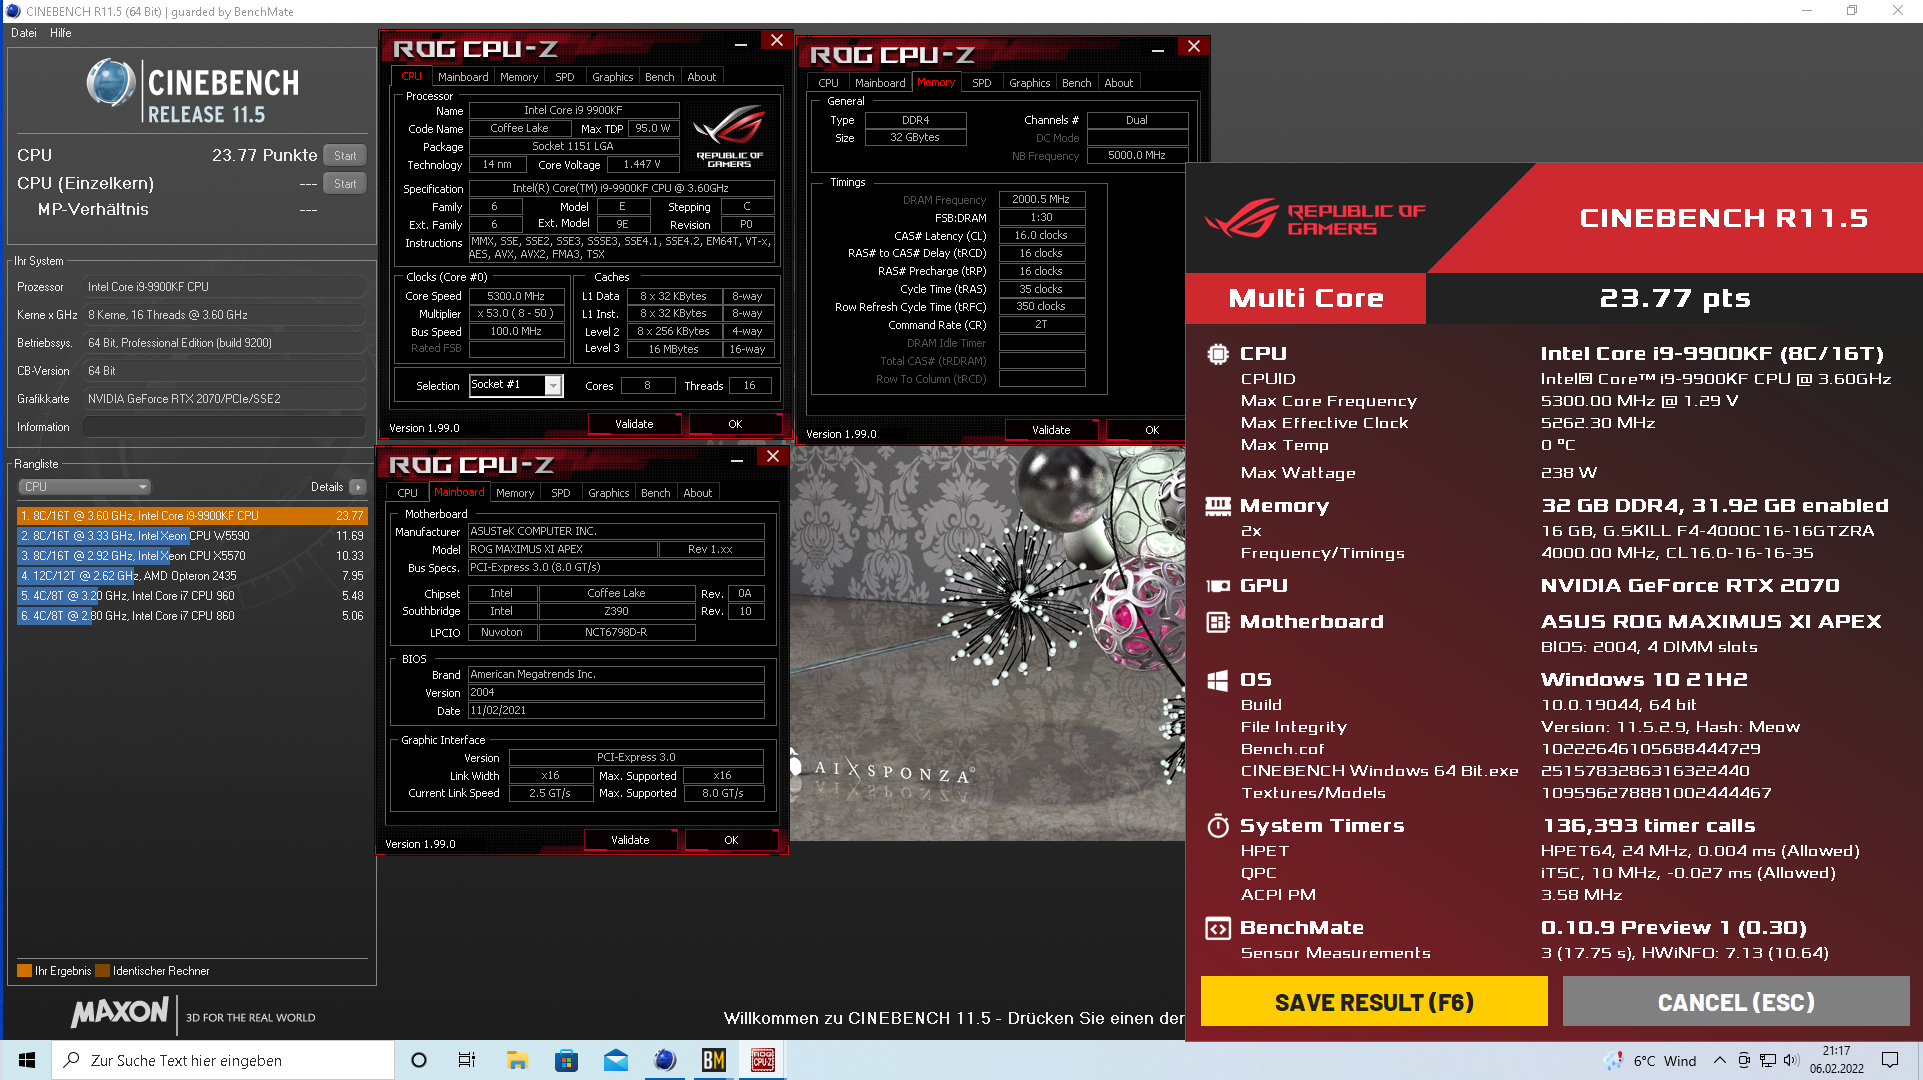Screen dimensions: 1923x1080
Task: Open the notification center icon
Action: point(1890,1060)
